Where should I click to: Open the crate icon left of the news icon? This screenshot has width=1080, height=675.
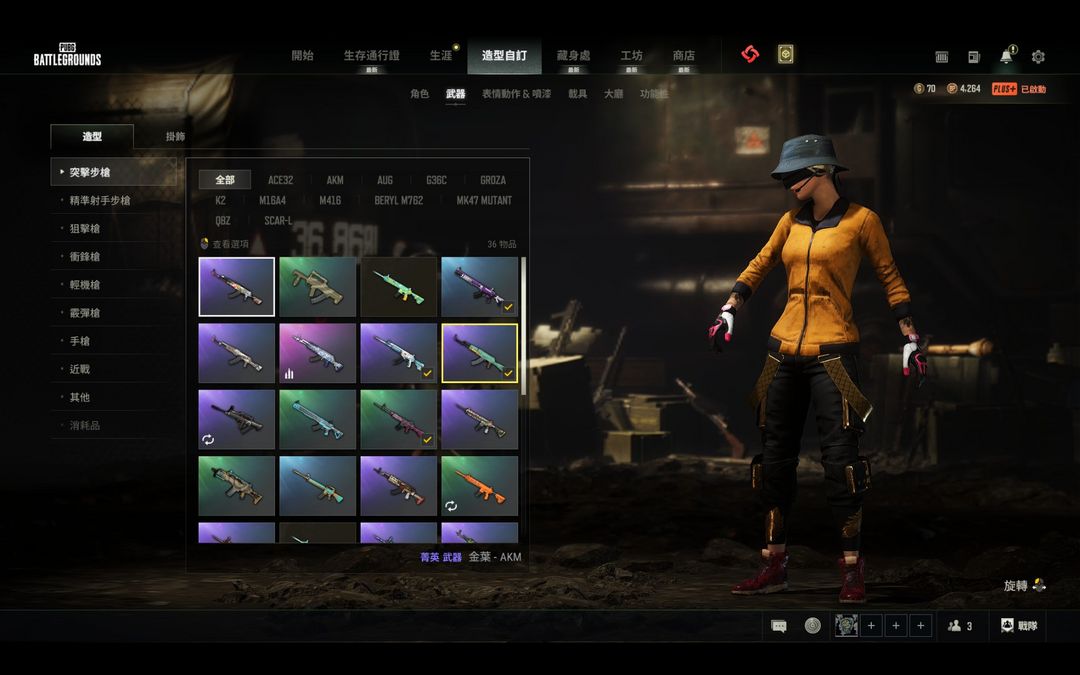pos(942,57)
